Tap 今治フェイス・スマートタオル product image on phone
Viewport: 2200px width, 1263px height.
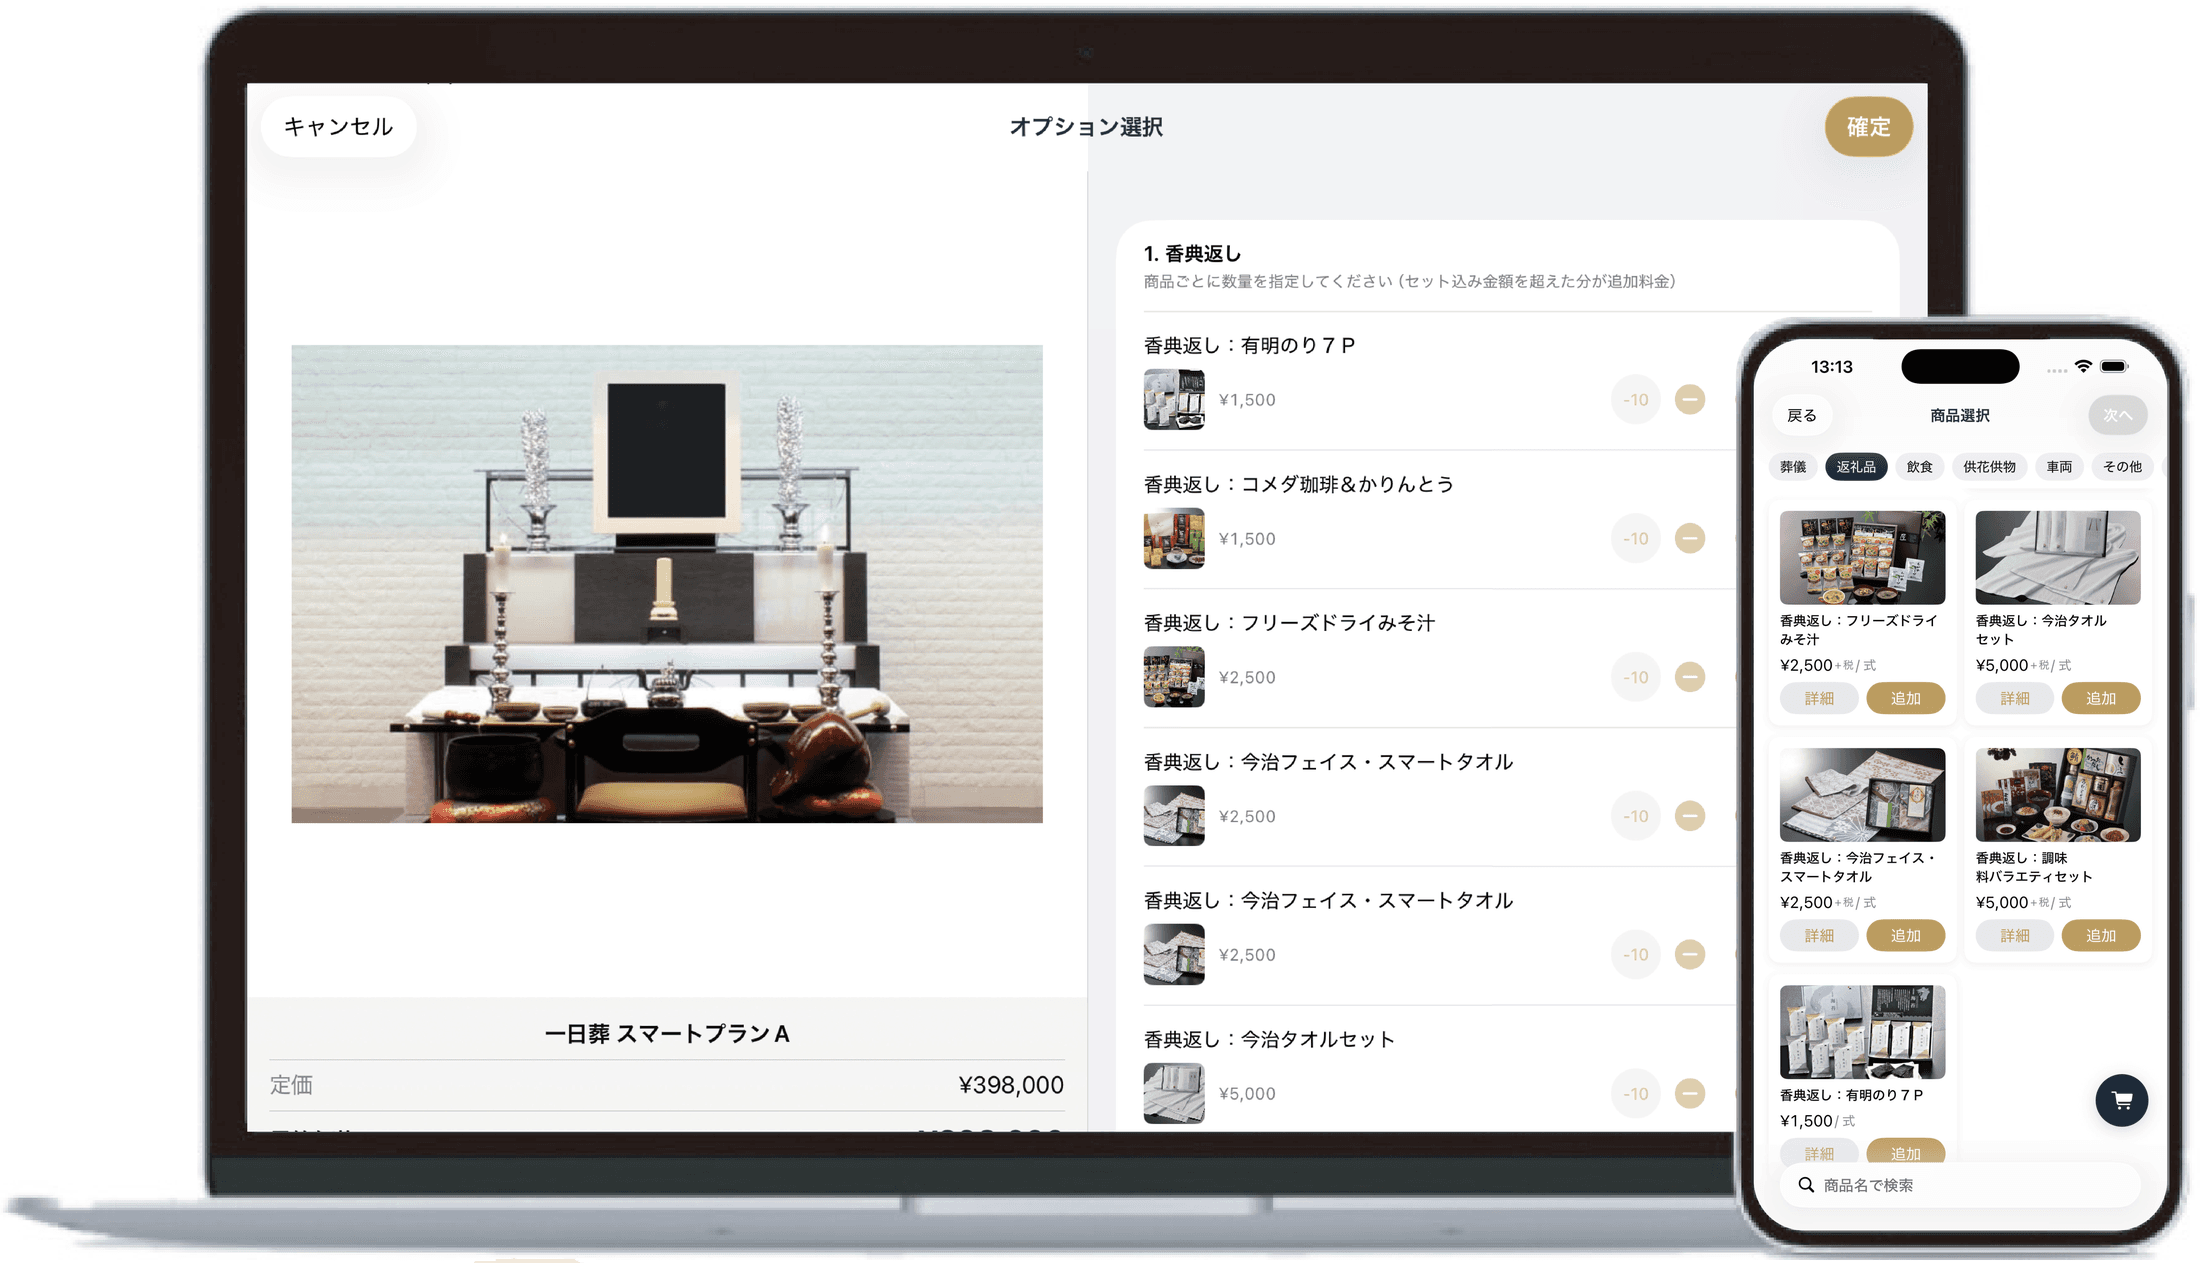[1862, 795]
